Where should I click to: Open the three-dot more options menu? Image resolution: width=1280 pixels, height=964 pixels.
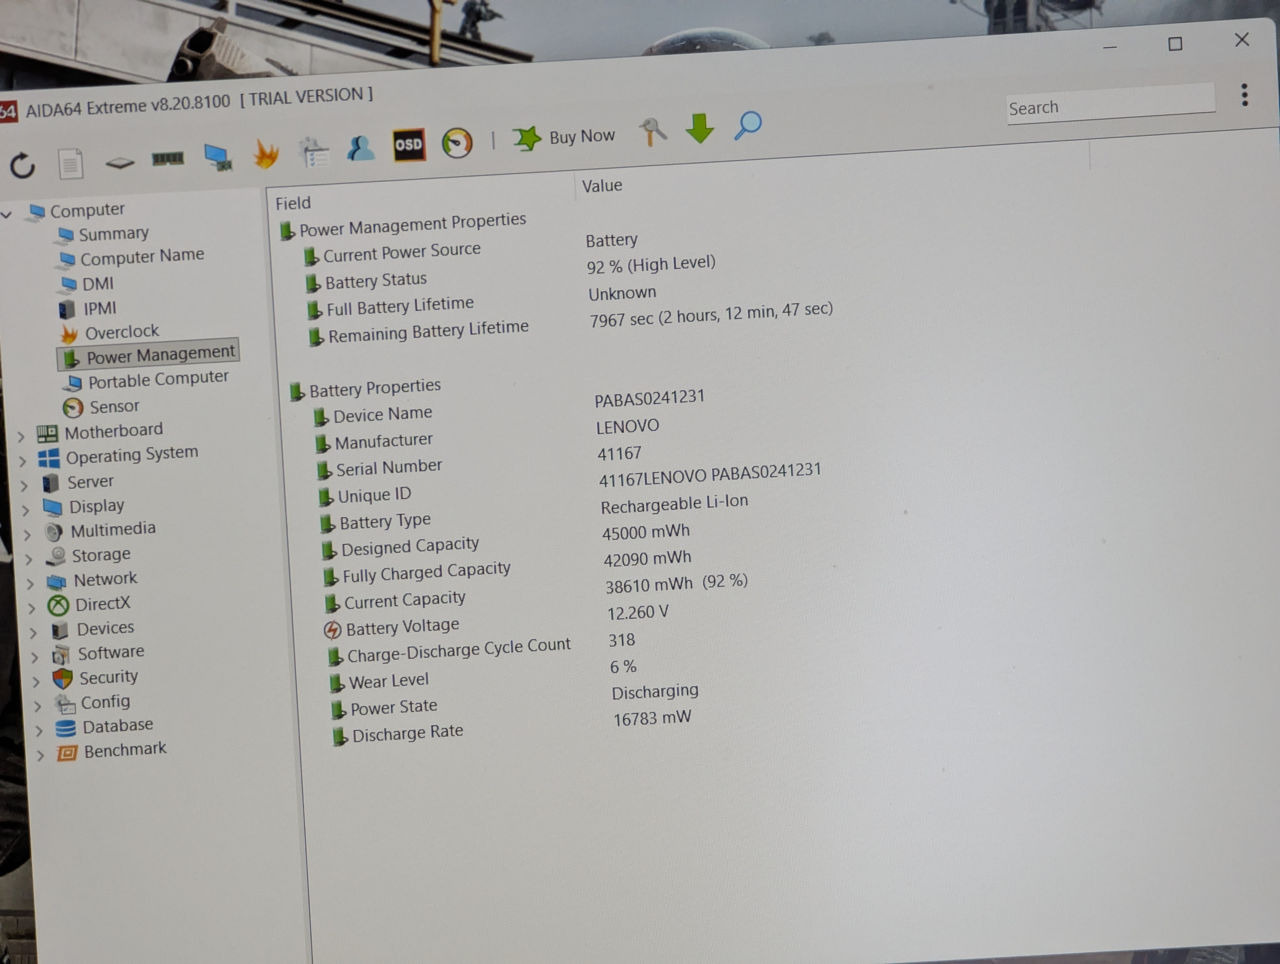(1245, 94)
